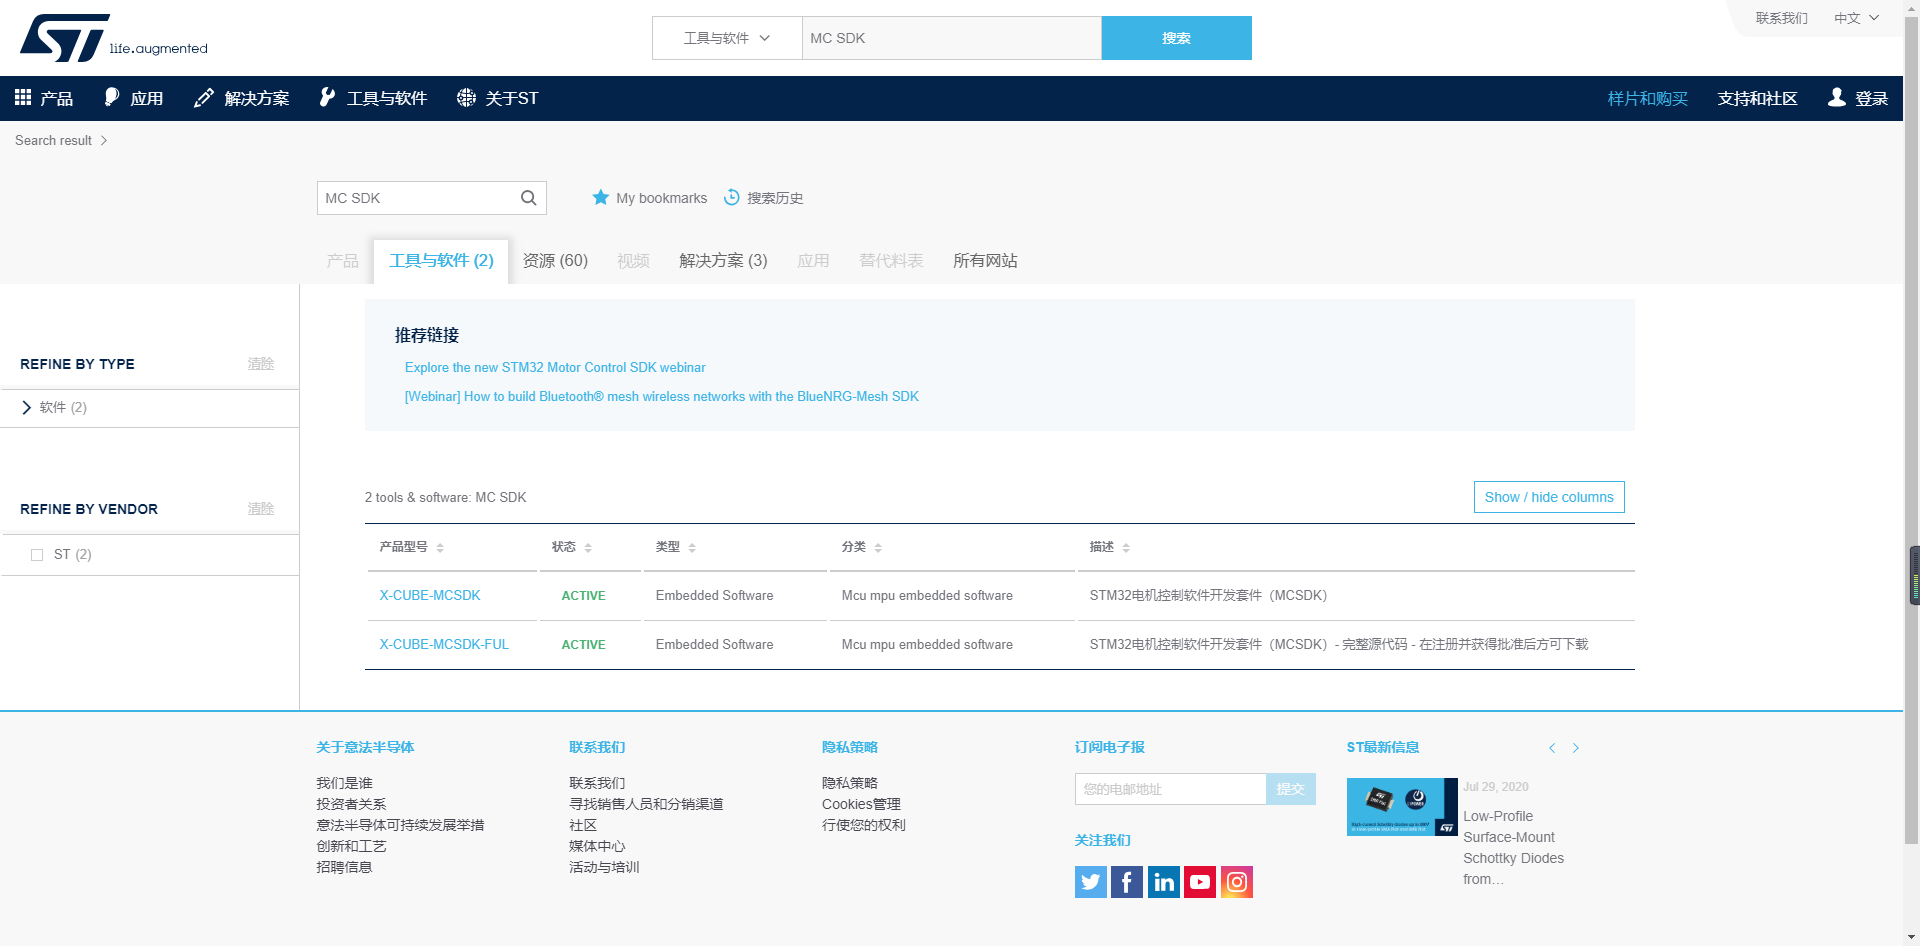Show next ST news item
The height and width of the screenshot is (946, 1920).
1576,748
